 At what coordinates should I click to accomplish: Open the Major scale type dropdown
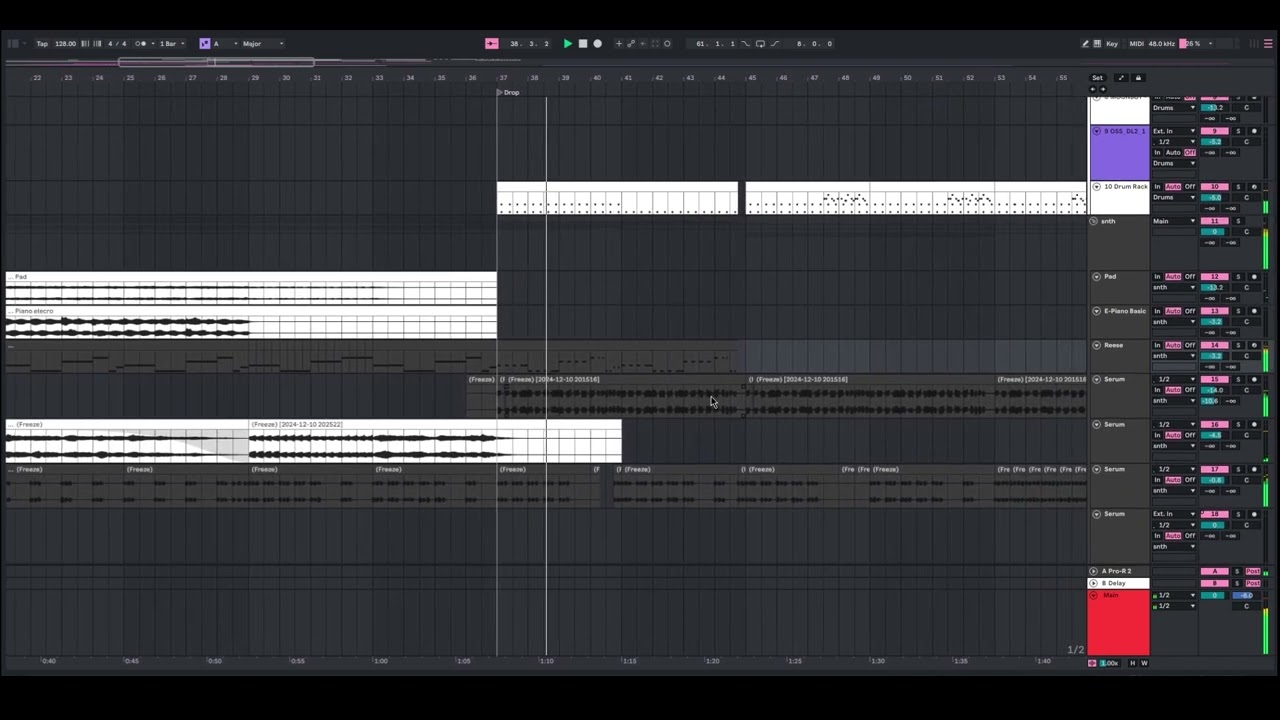pyautogui.click(x=262, y=43)
